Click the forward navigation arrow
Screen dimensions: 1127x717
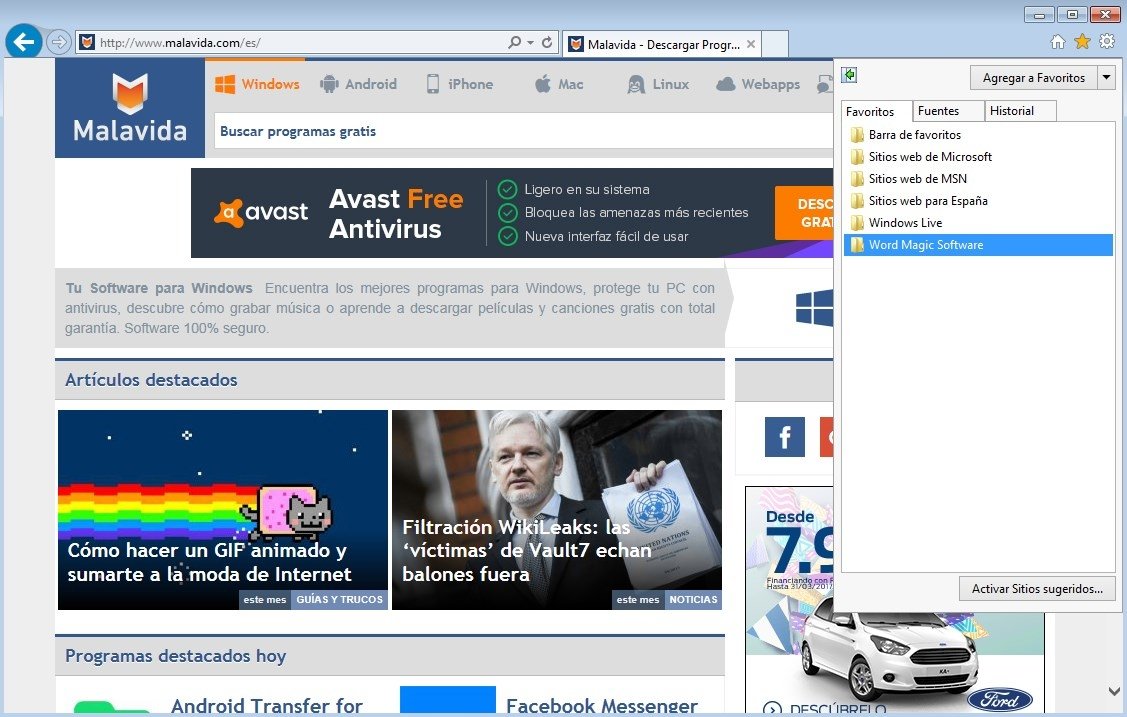58,42
